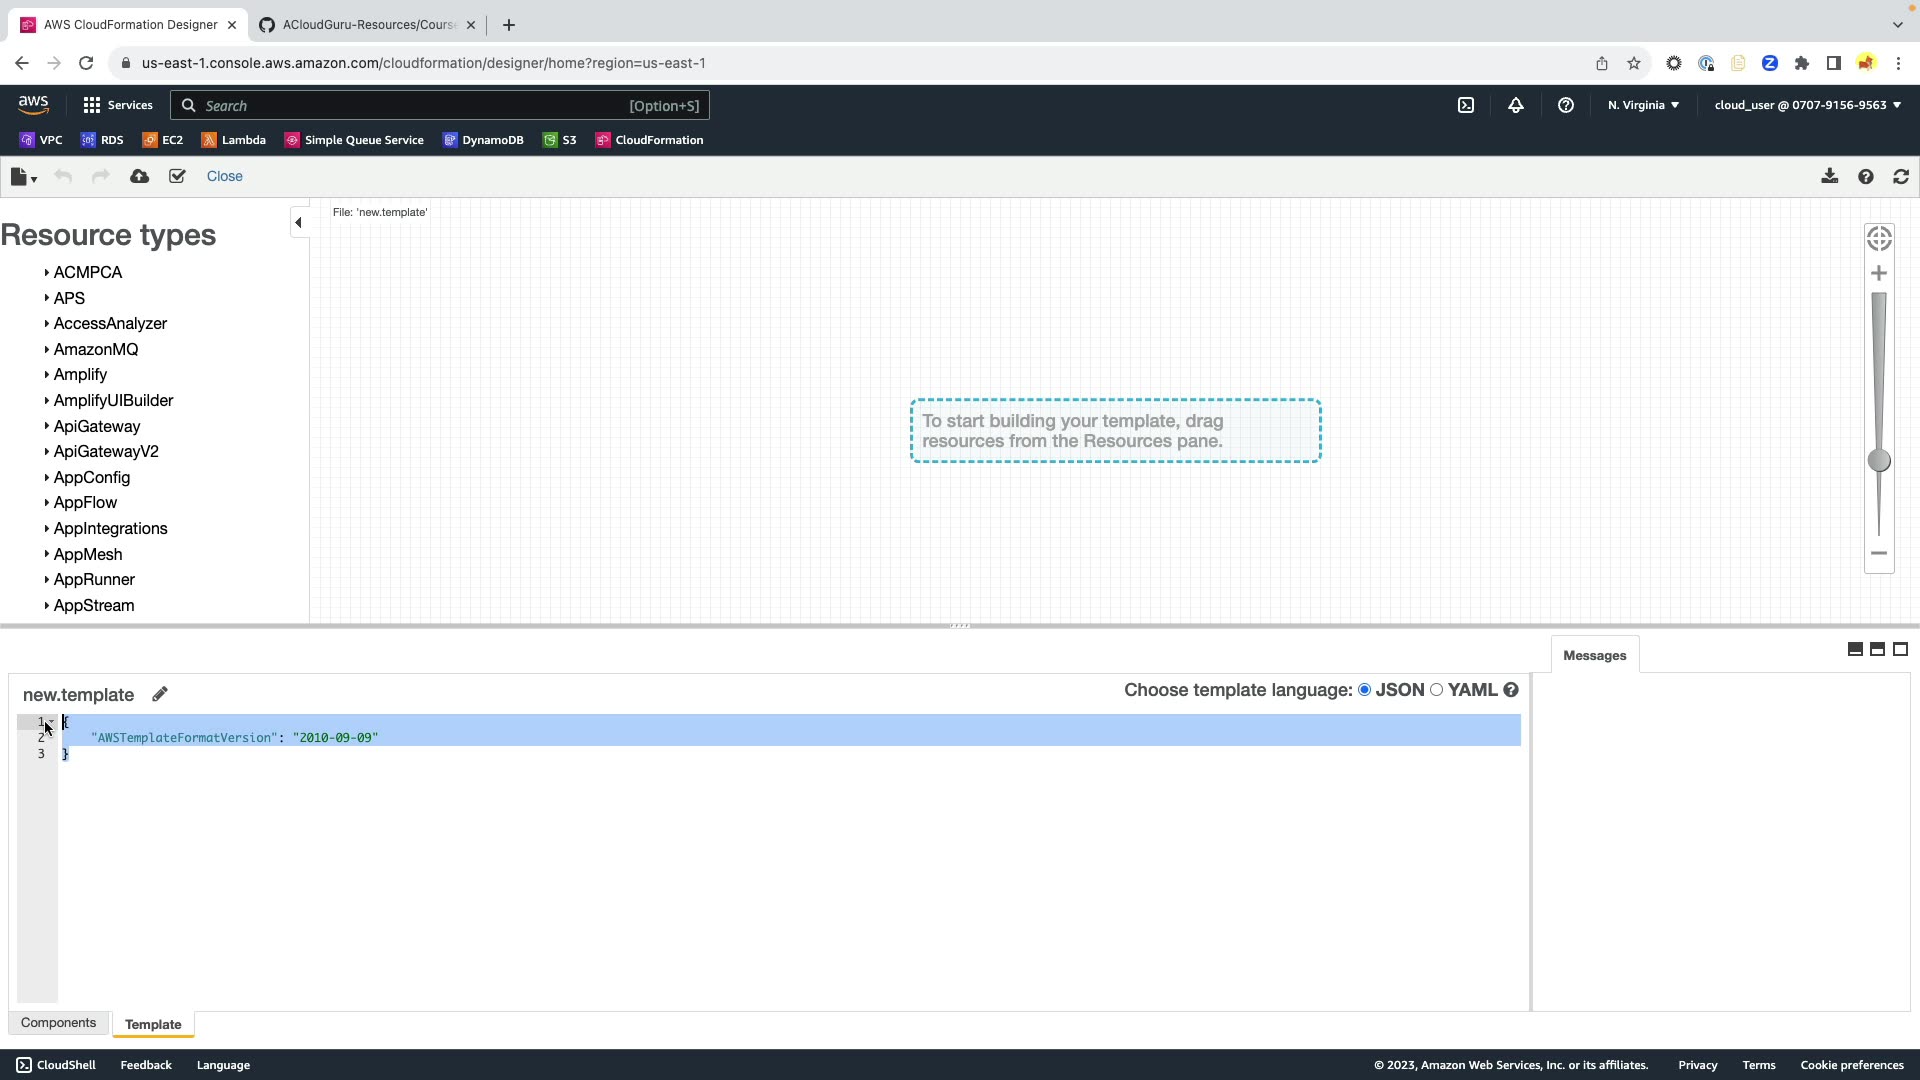Open the File menu dropdown
The height and width of the screenshot is (1080, 1920).
point(23,177)
